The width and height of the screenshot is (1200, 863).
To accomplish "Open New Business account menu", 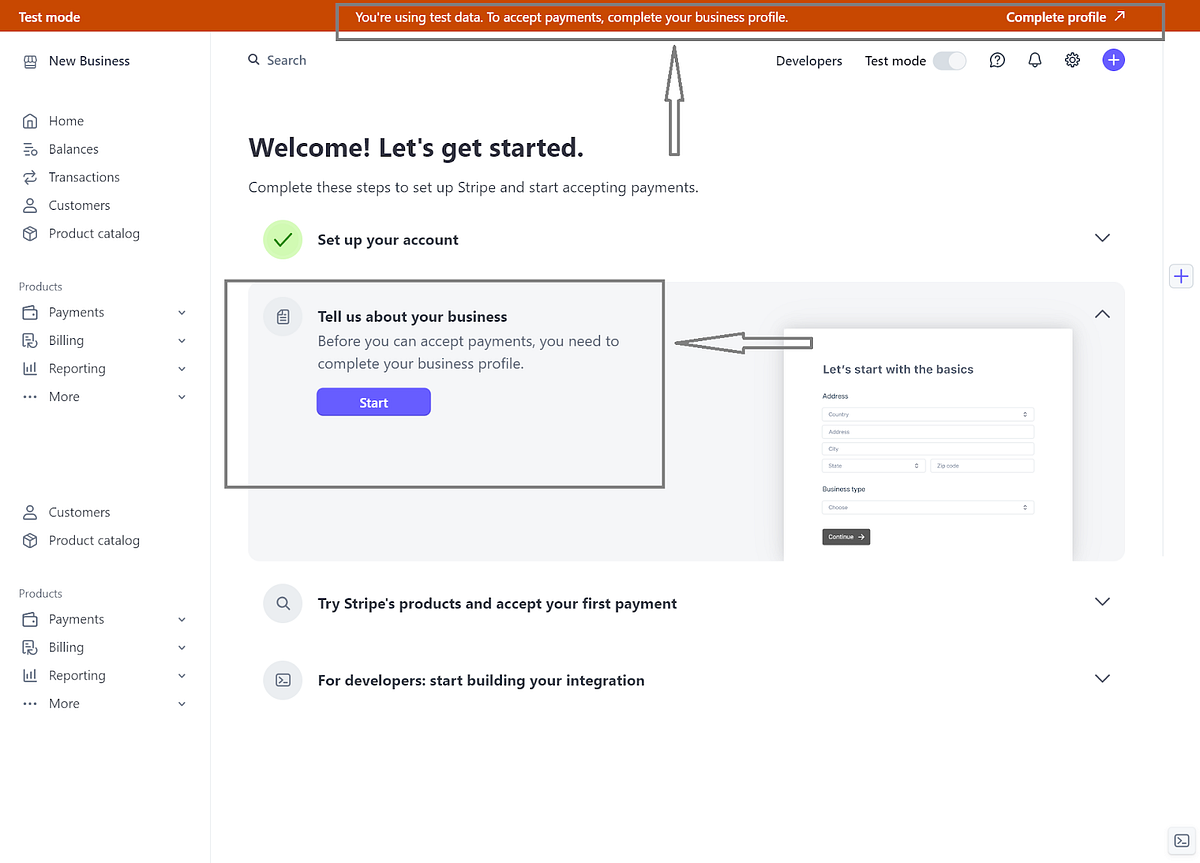I will [x=89, y=61].
